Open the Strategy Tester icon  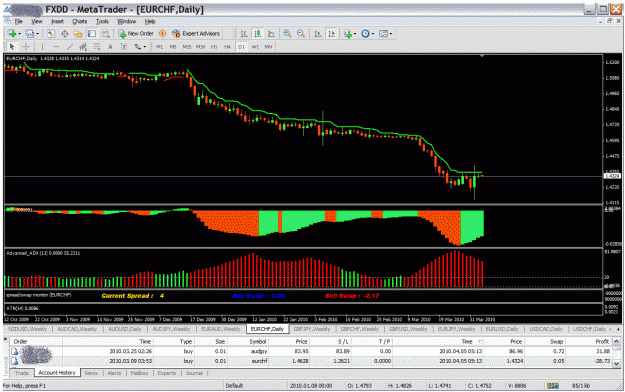click(x=105, y=34)
